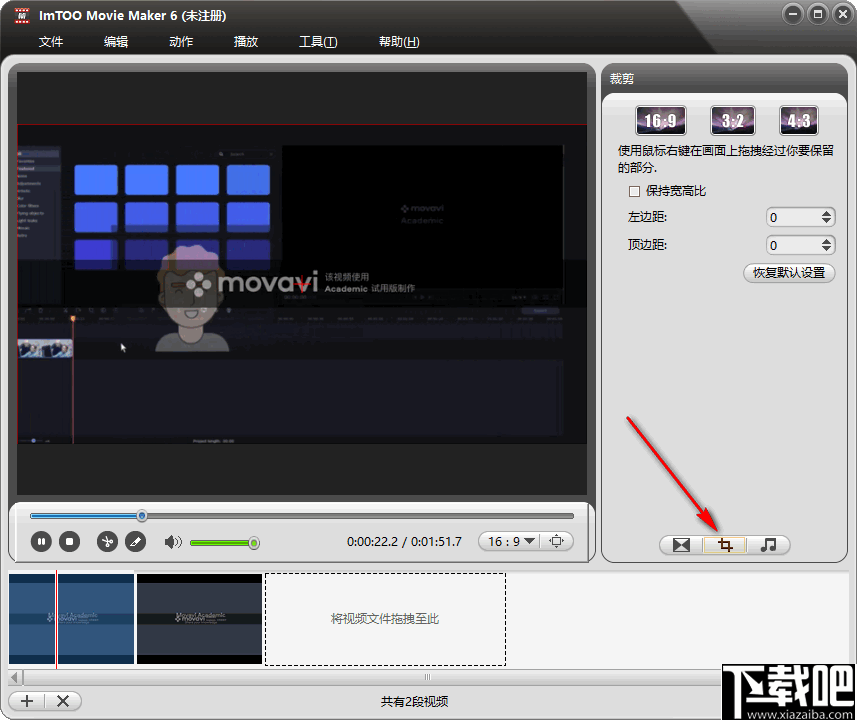Image resolution: width=857 pixels, height=720 pixels.
Task: Open the 播放 menu
Action: (245, 42)
